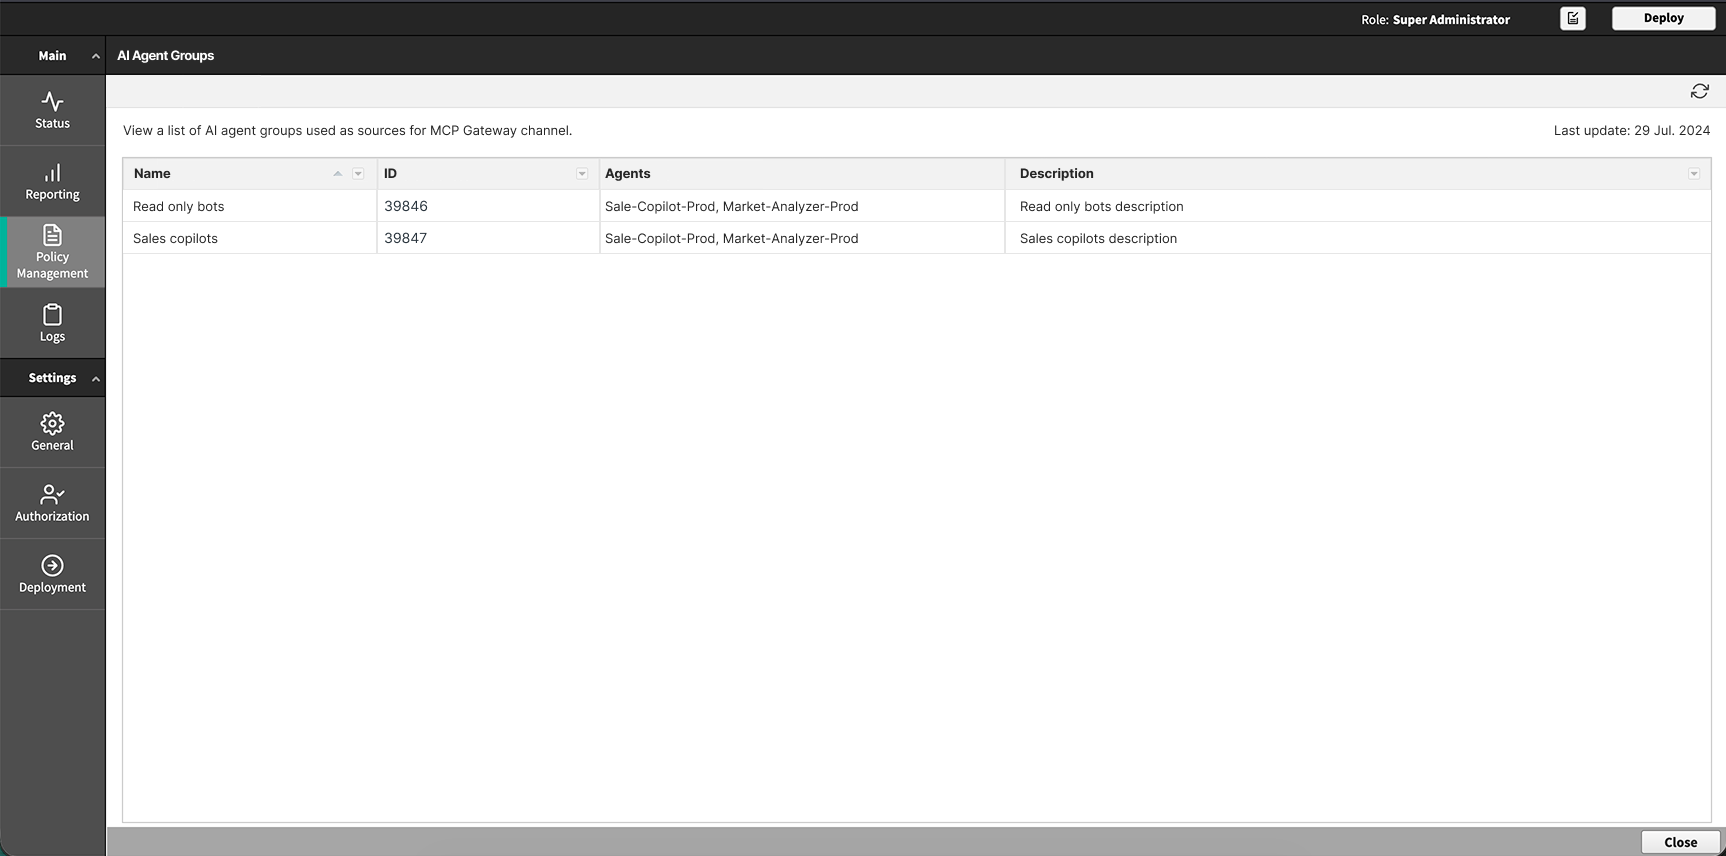
Task: Refresh the AI agent groups list
Action: click(1699, 91)
